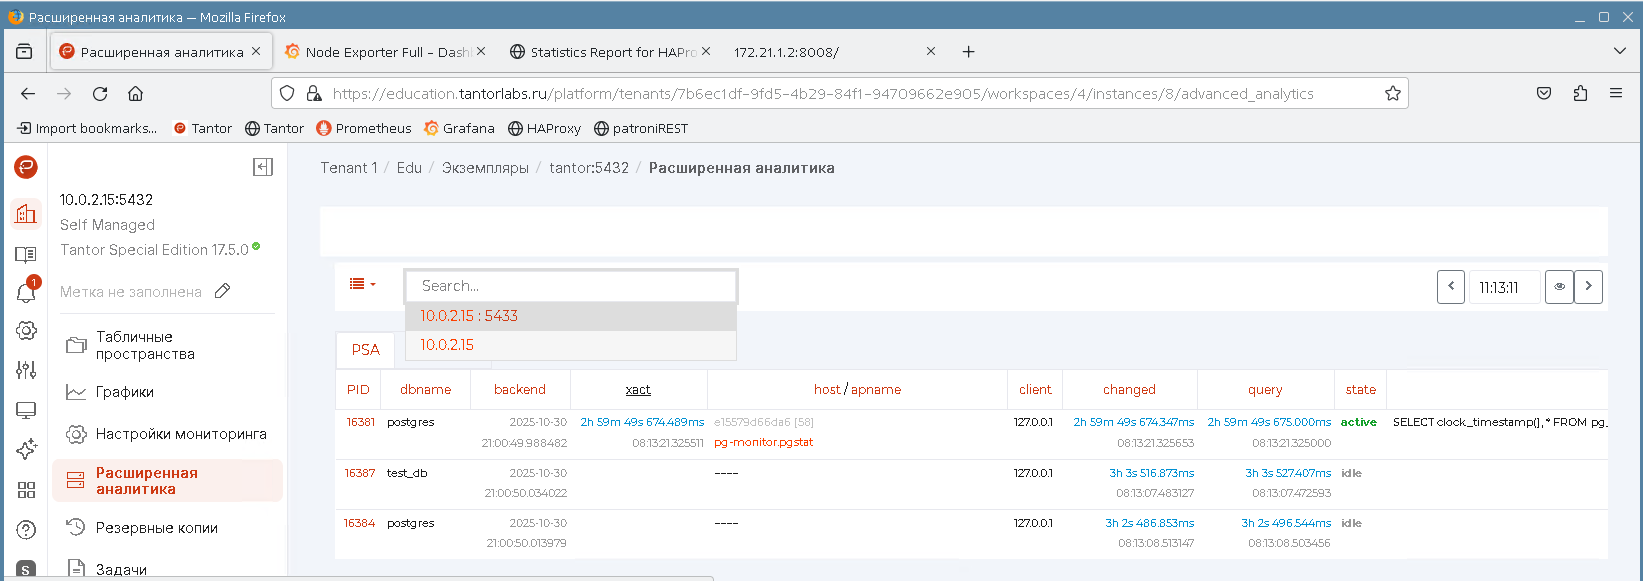1643x581 pixels.
Task: Click the edit label pencil icon
Action: (223, 291)
